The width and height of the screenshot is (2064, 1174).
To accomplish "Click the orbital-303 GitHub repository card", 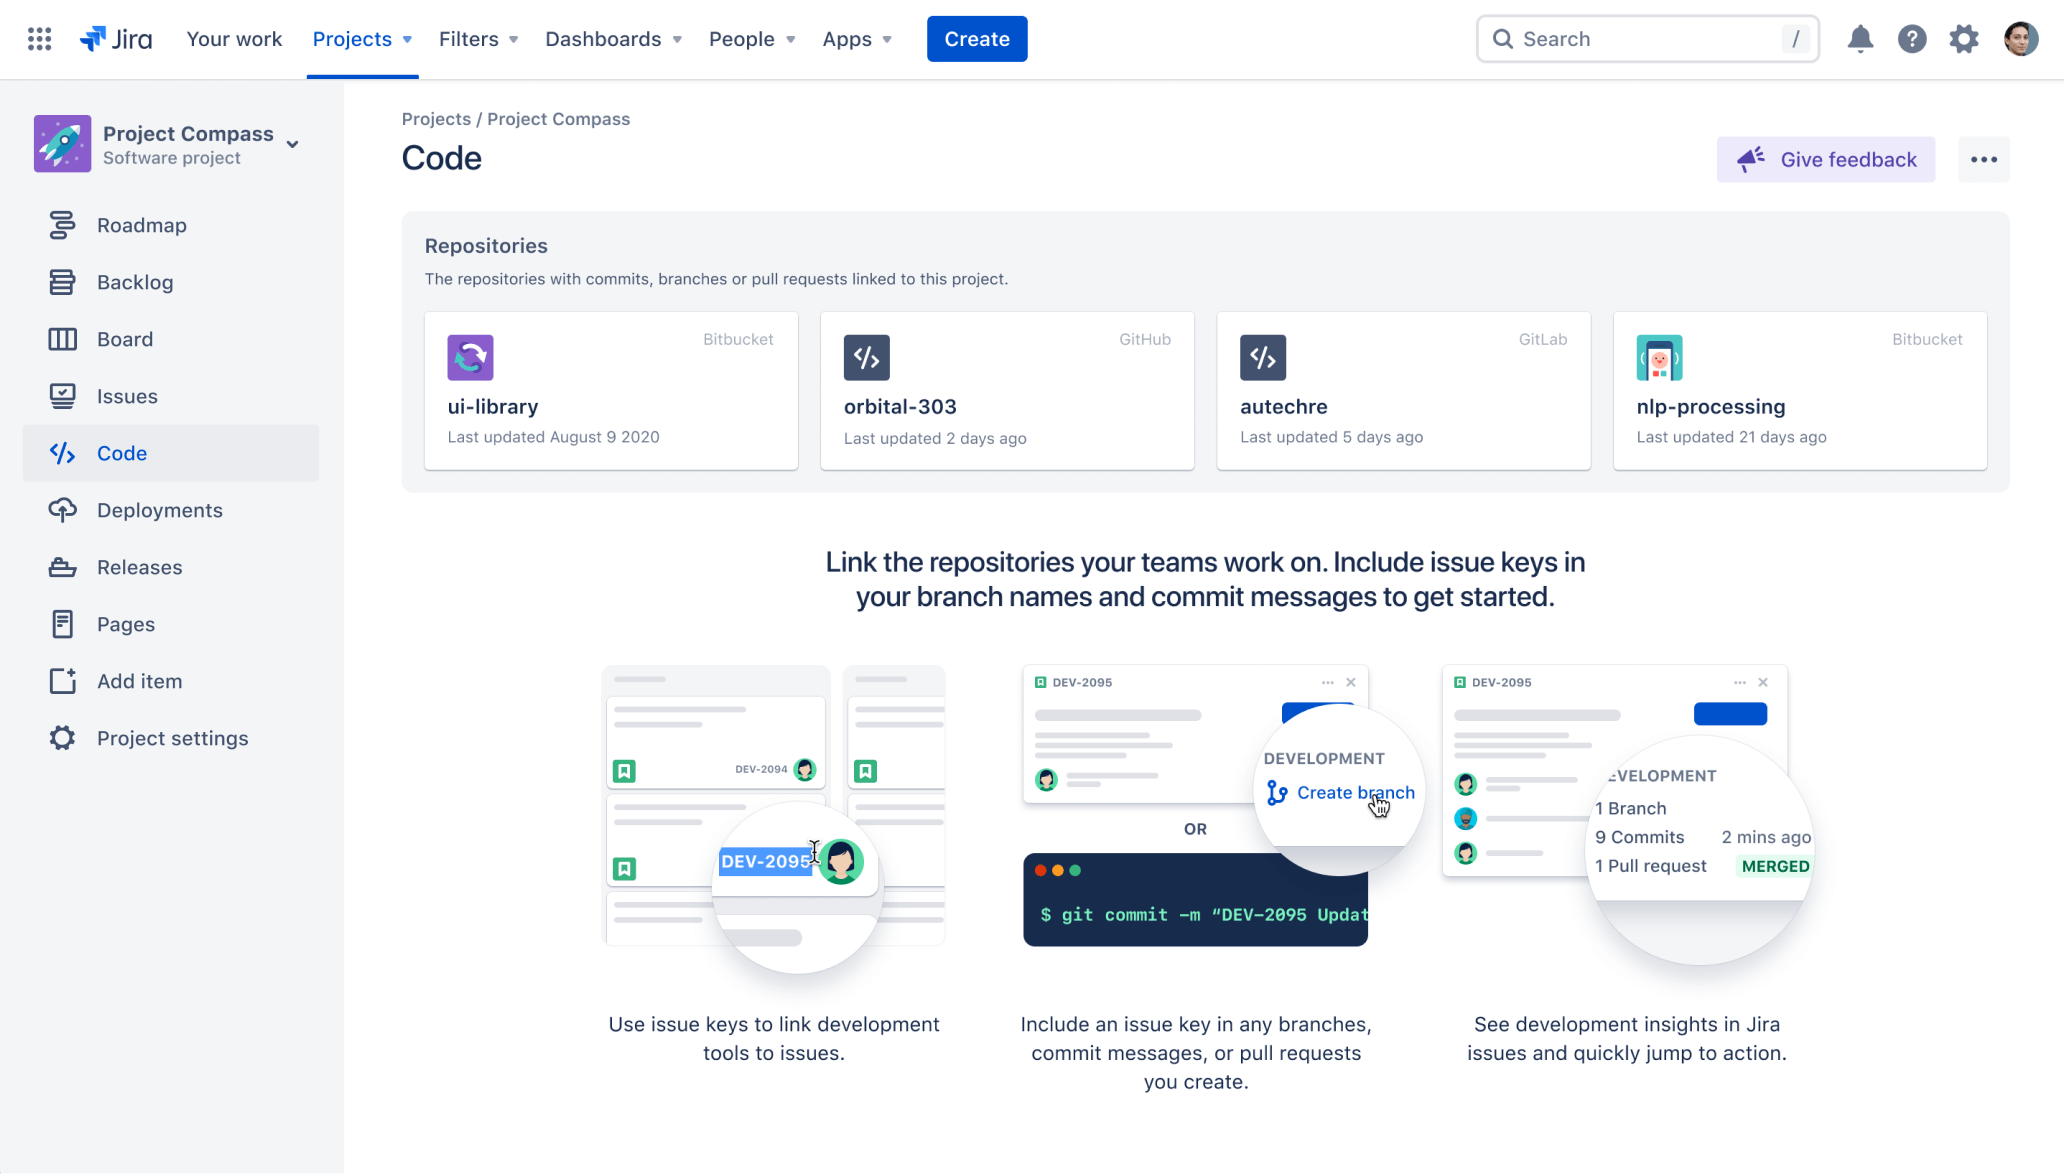I will click(x=1006, y=390).
